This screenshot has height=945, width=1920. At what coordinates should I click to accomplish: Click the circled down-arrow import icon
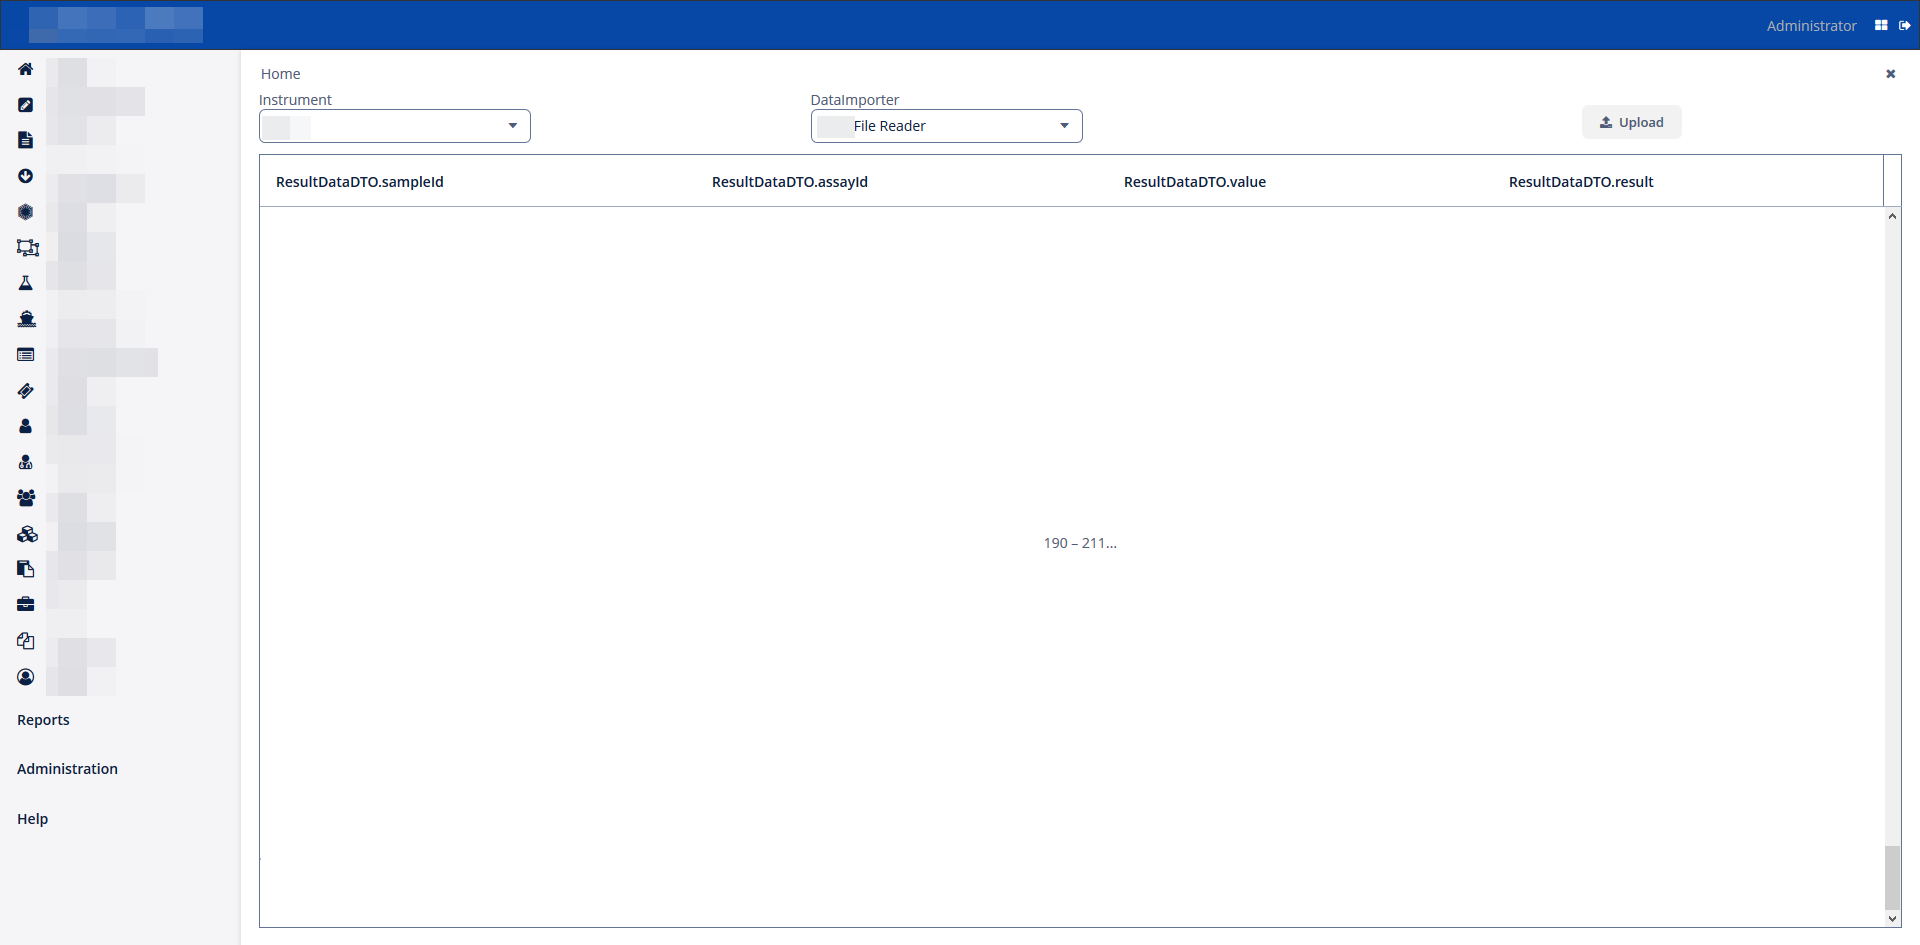(26, 176)
